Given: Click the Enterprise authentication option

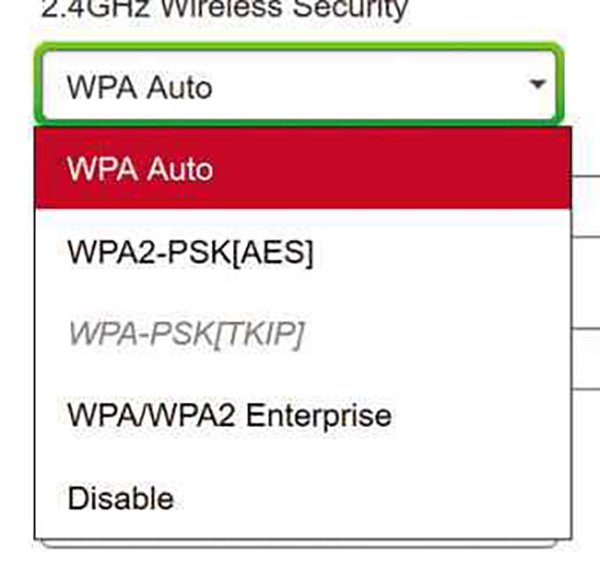Looking at the screenshot, I should tap(303, 416).
